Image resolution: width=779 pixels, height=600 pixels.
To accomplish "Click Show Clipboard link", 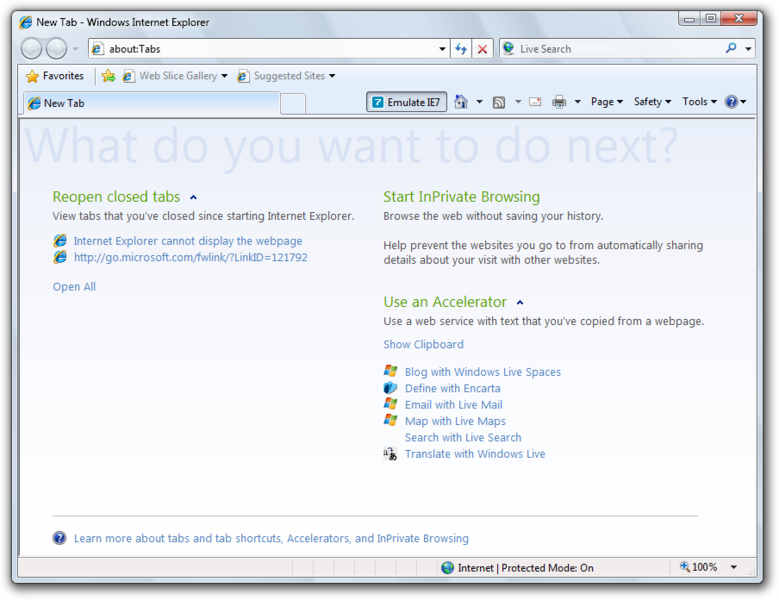I will click(x=423, y=344).
